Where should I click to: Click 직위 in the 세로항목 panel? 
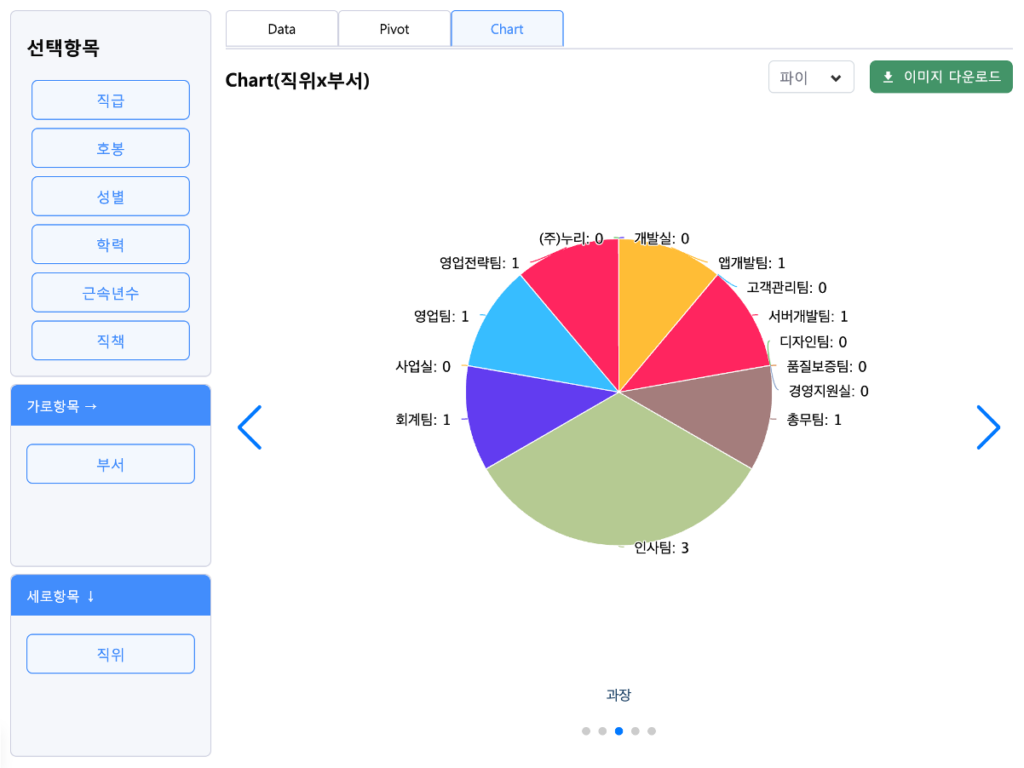click(x=110, y=654)
